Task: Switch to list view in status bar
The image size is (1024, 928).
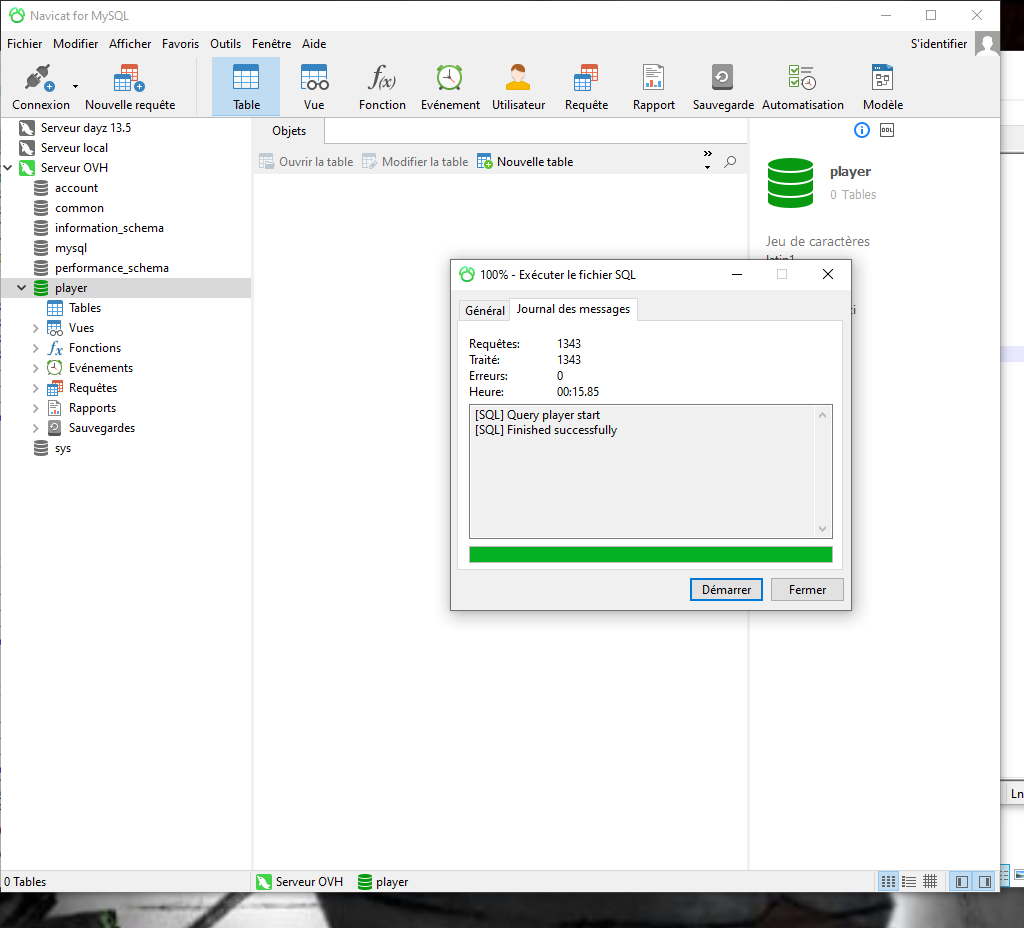Action: [x=909, y=882]
